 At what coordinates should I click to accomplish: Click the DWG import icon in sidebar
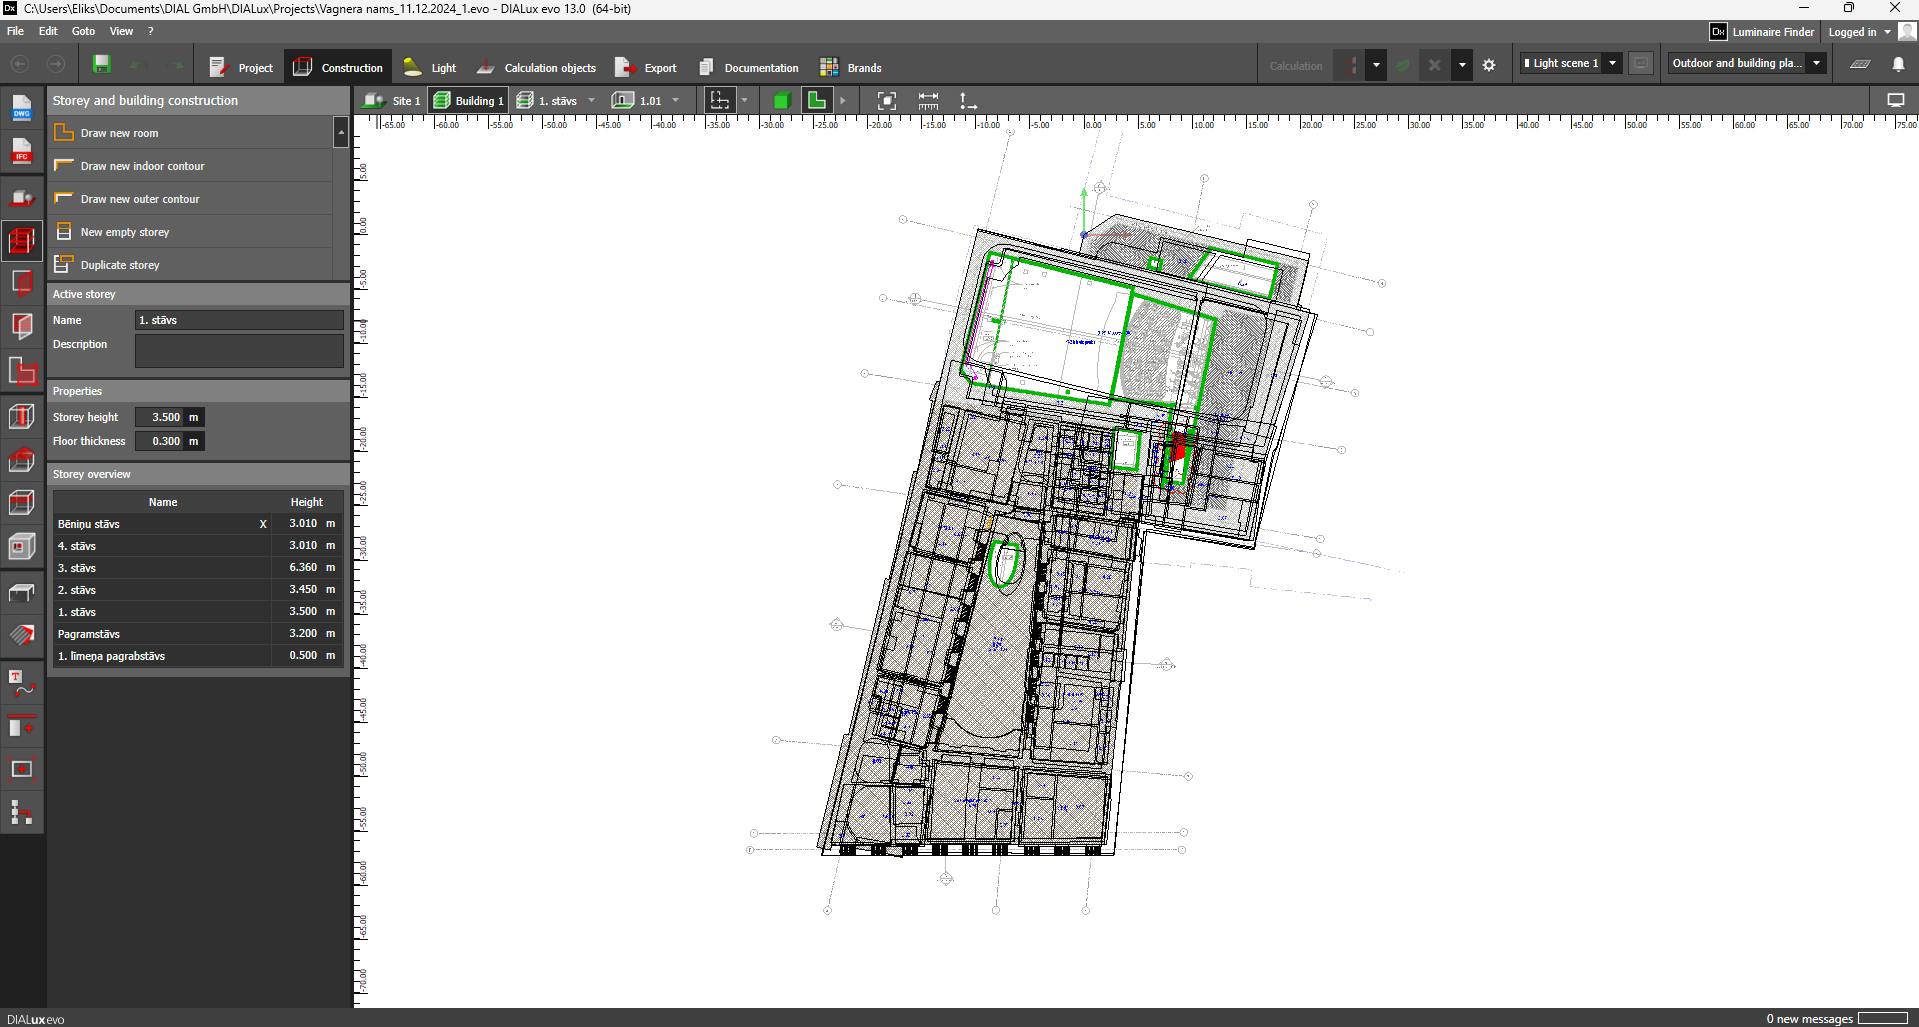pos(21,108)
